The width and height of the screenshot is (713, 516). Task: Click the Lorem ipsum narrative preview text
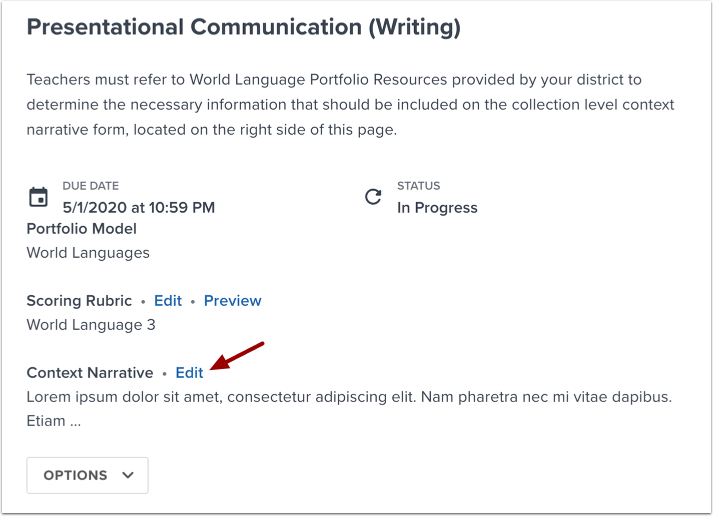click(348, 397)
